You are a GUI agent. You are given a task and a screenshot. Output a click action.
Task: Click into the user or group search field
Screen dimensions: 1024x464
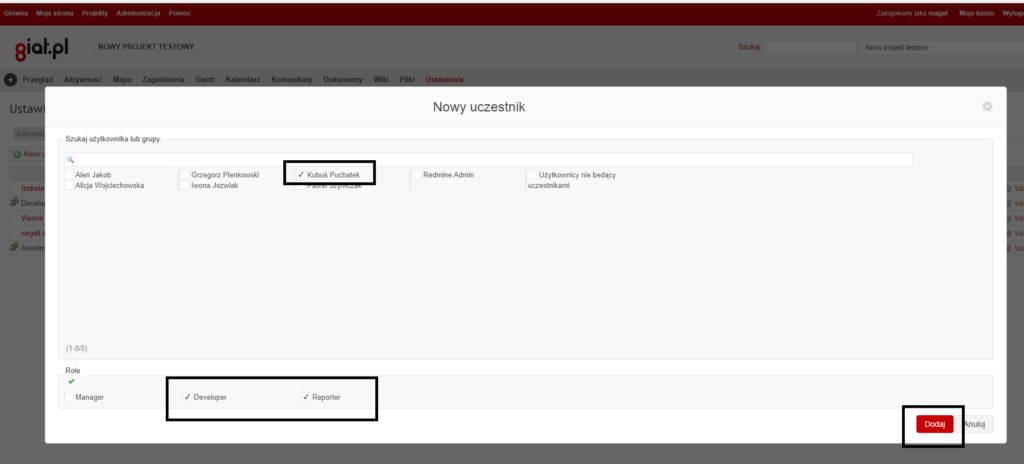[488, 159]
